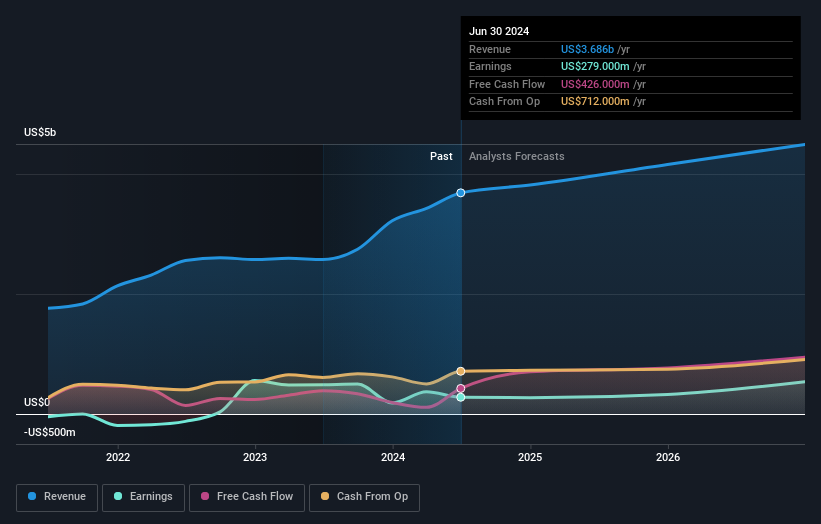
Task: Click the US$3.686b revenue value
Action: coord(587,49)
